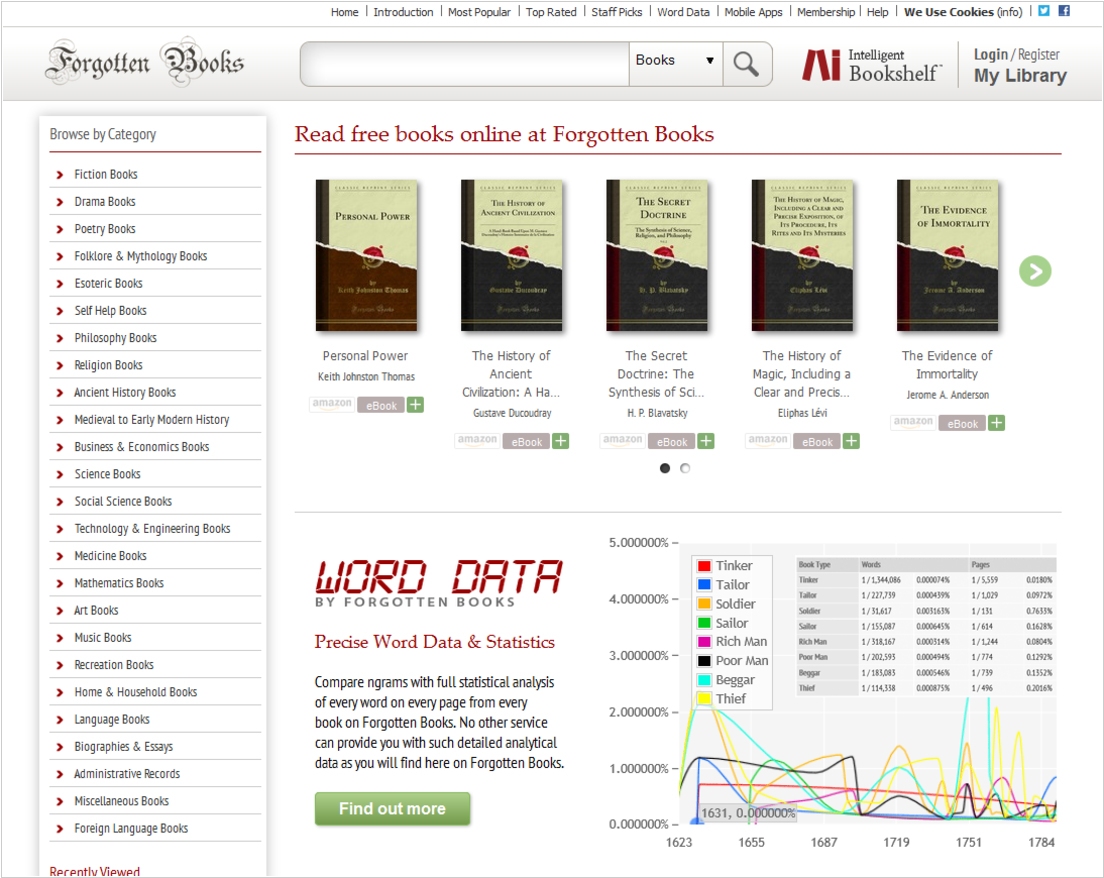Open Most Popular in top menu
The image size is (1104, 878).
coord(479,12)
